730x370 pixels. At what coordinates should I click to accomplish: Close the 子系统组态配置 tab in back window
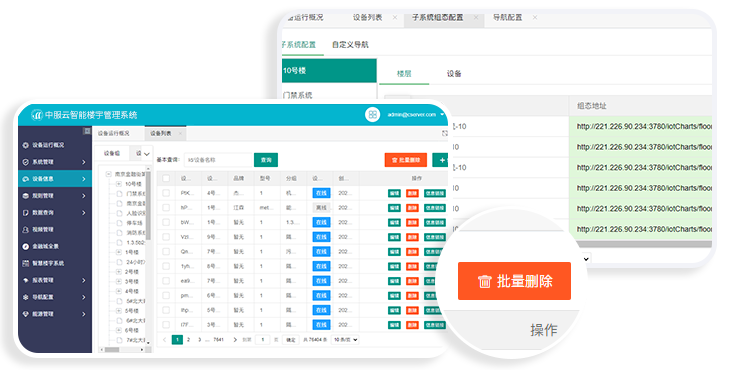[x=476, y=18]
